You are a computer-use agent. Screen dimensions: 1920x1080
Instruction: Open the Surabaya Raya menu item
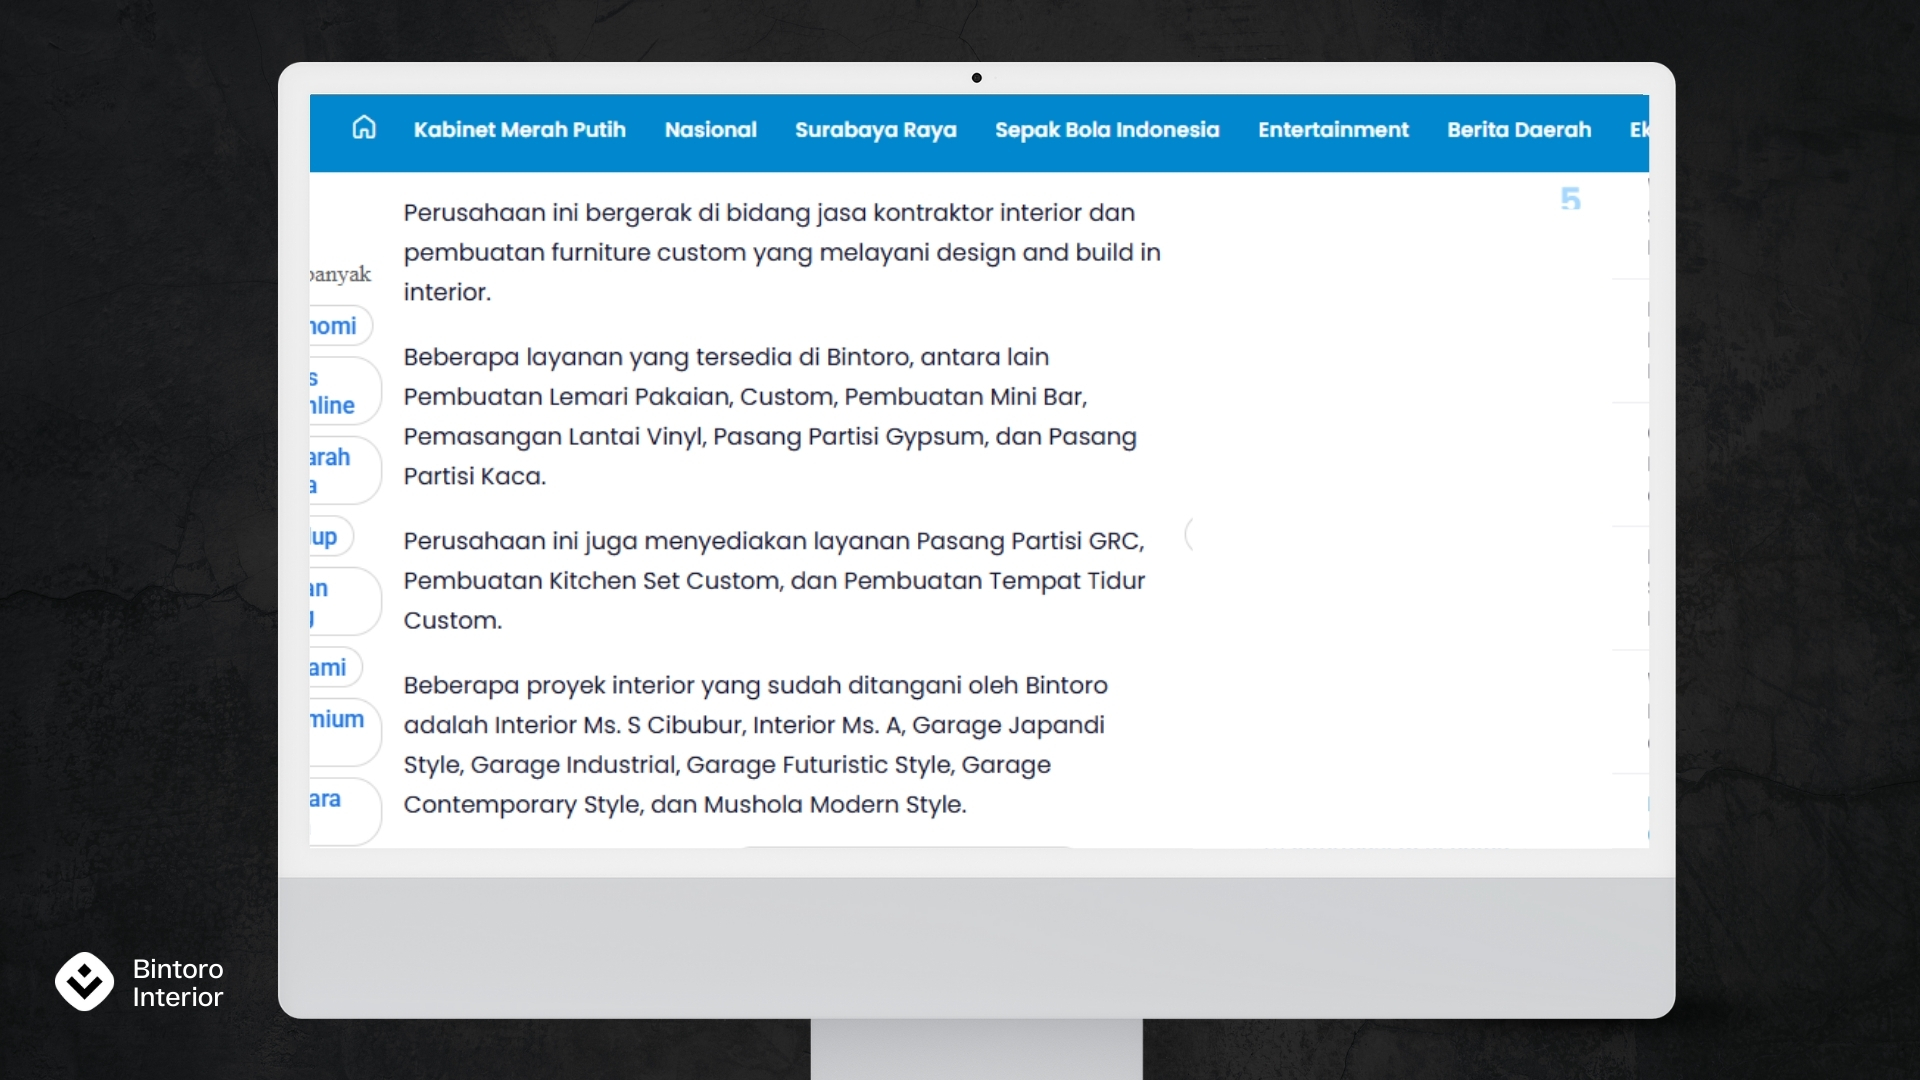point(875,130)
